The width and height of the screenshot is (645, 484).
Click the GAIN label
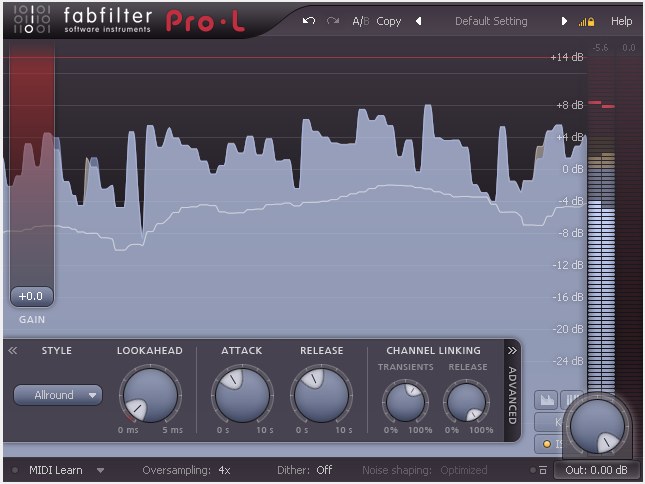(32, 320)
